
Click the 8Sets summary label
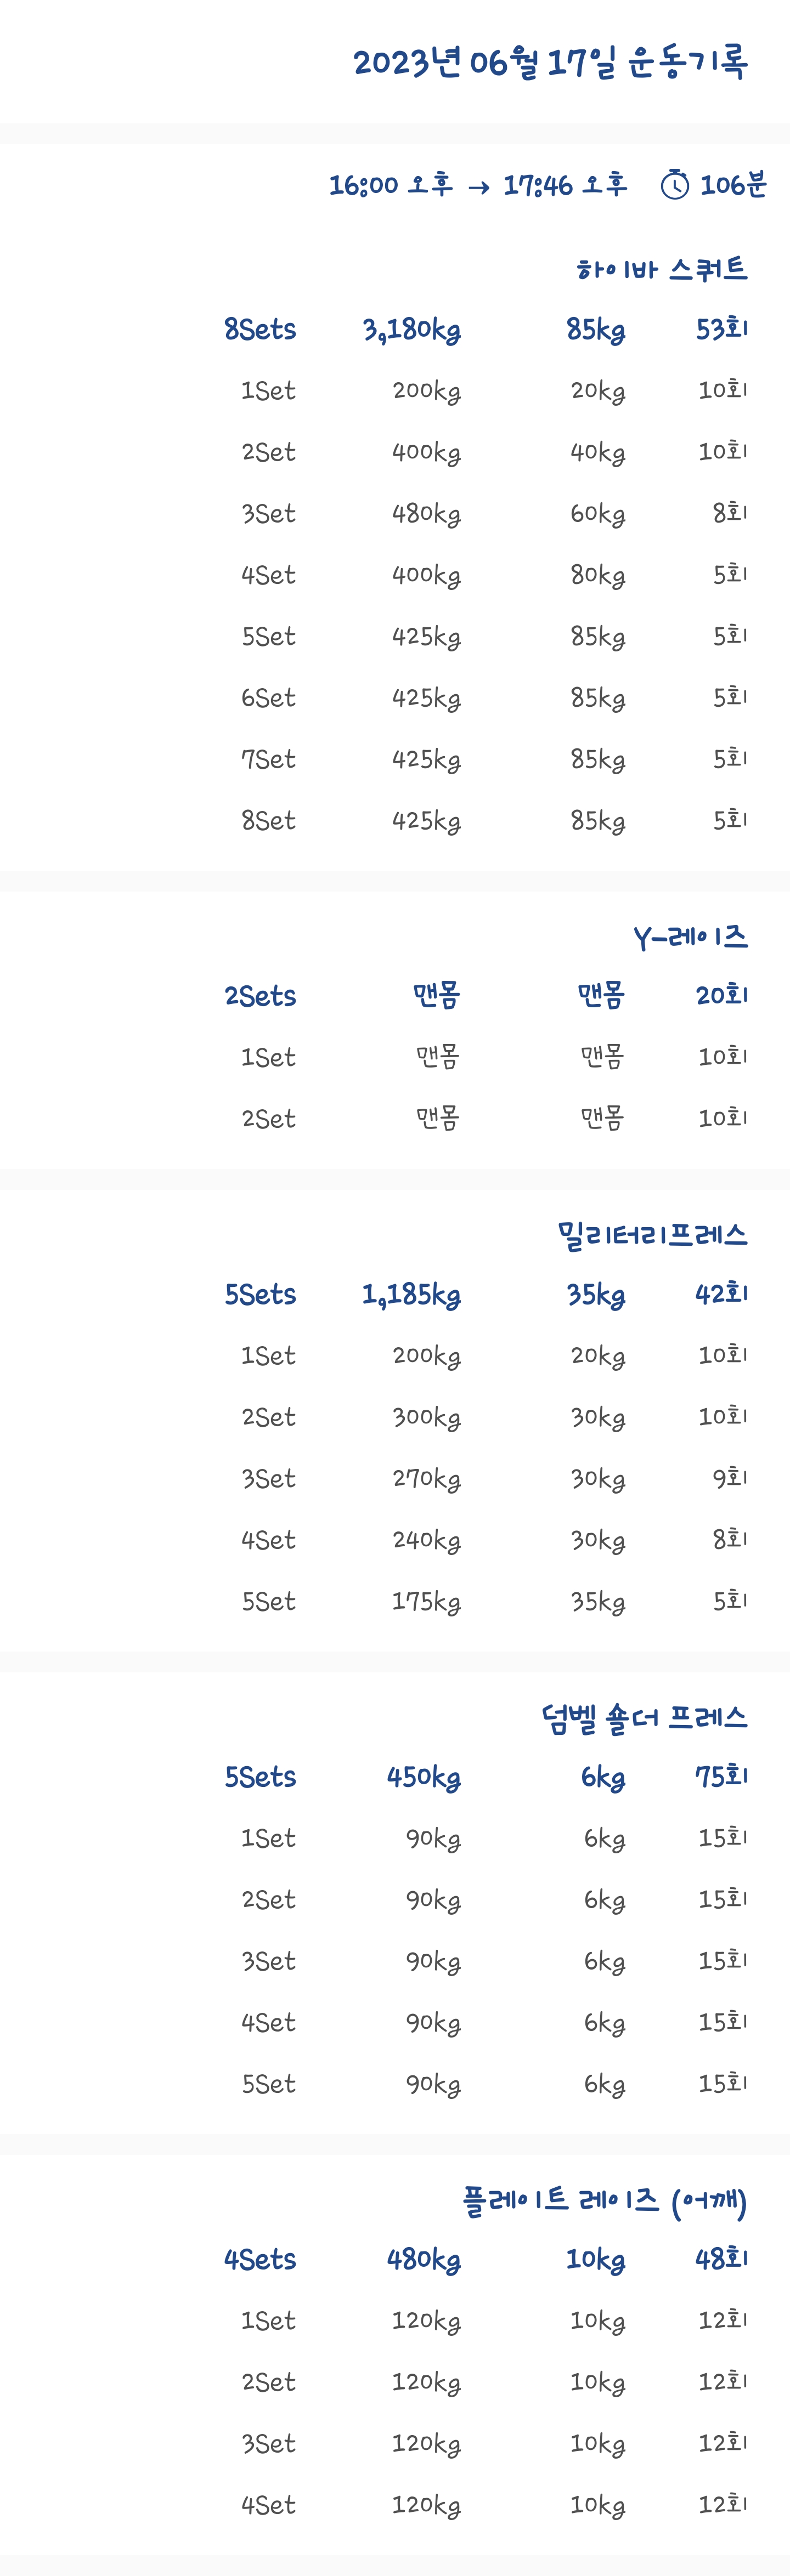260,330
